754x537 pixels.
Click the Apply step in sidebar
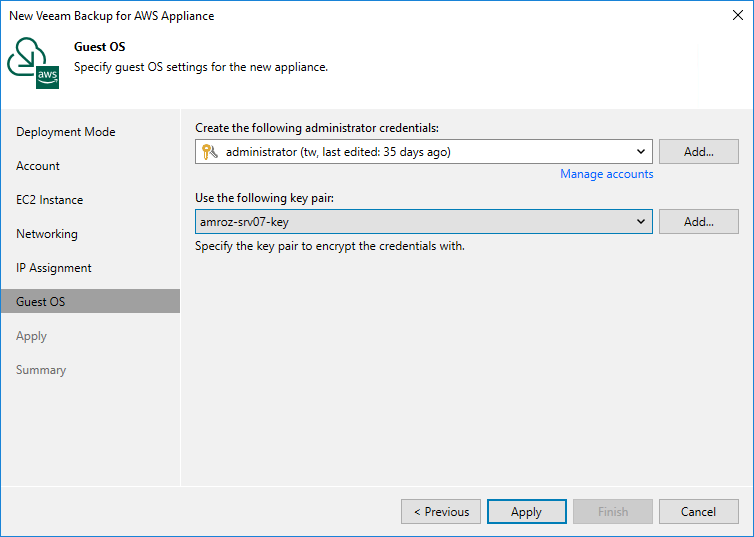click(x=32, y=336)
